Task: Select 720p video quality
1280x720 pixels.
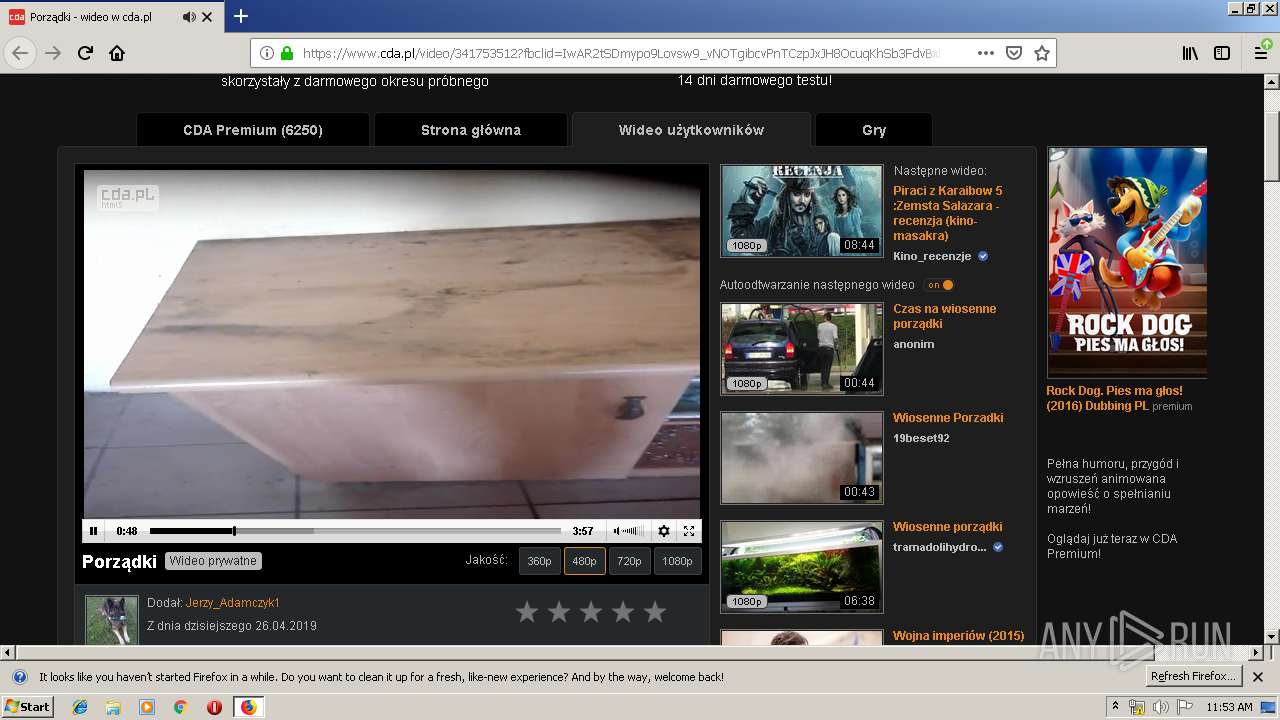Action: [x=629, y=561]
